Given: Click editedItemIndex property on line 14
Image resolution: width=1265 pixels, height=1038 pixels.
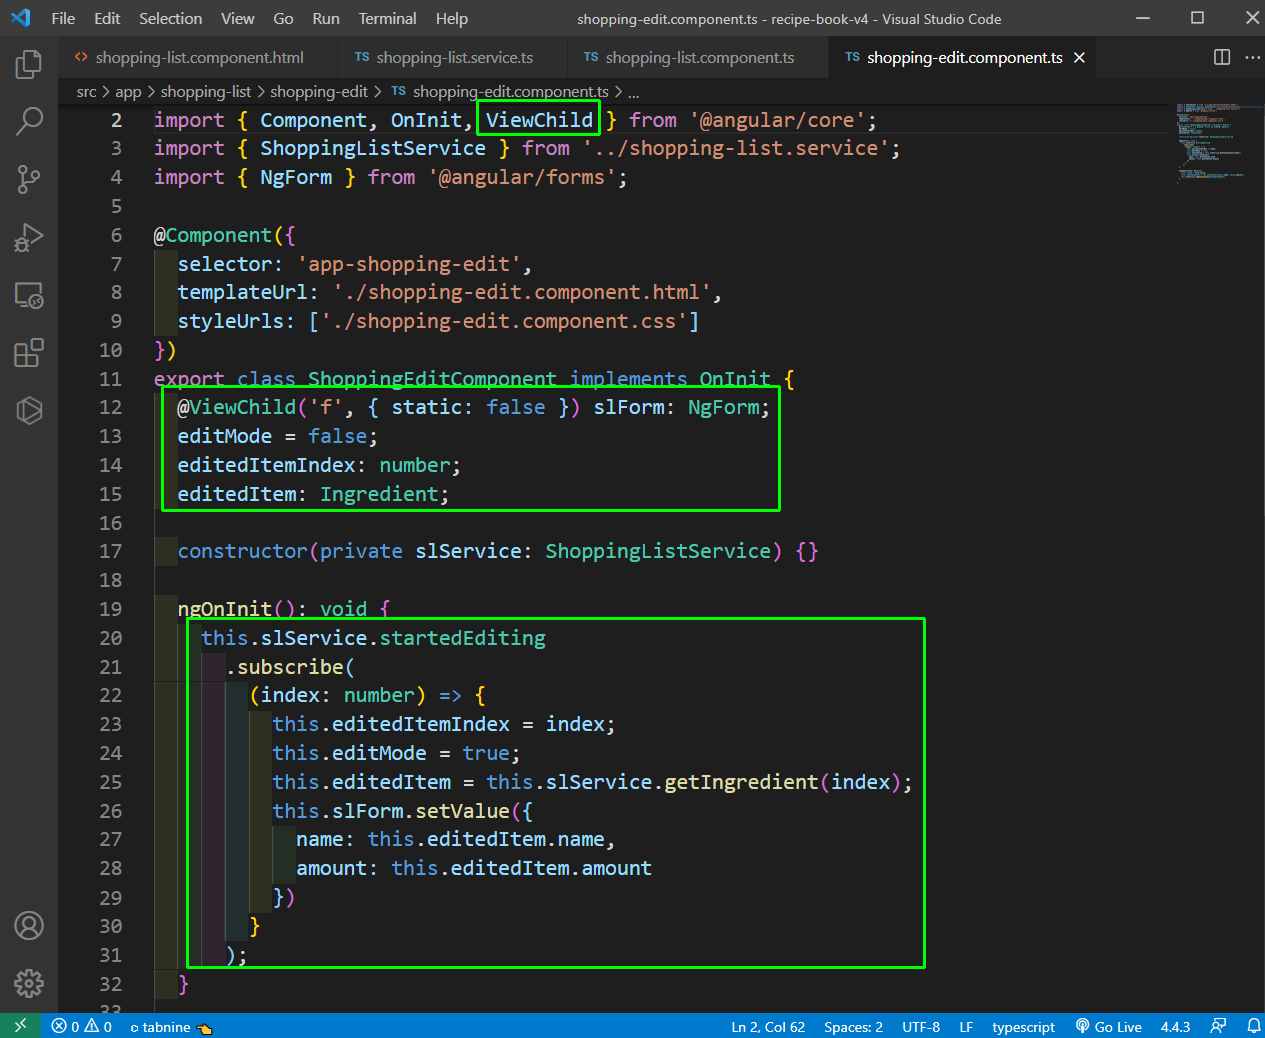Looking at the screenshot, I should (266, 465).
